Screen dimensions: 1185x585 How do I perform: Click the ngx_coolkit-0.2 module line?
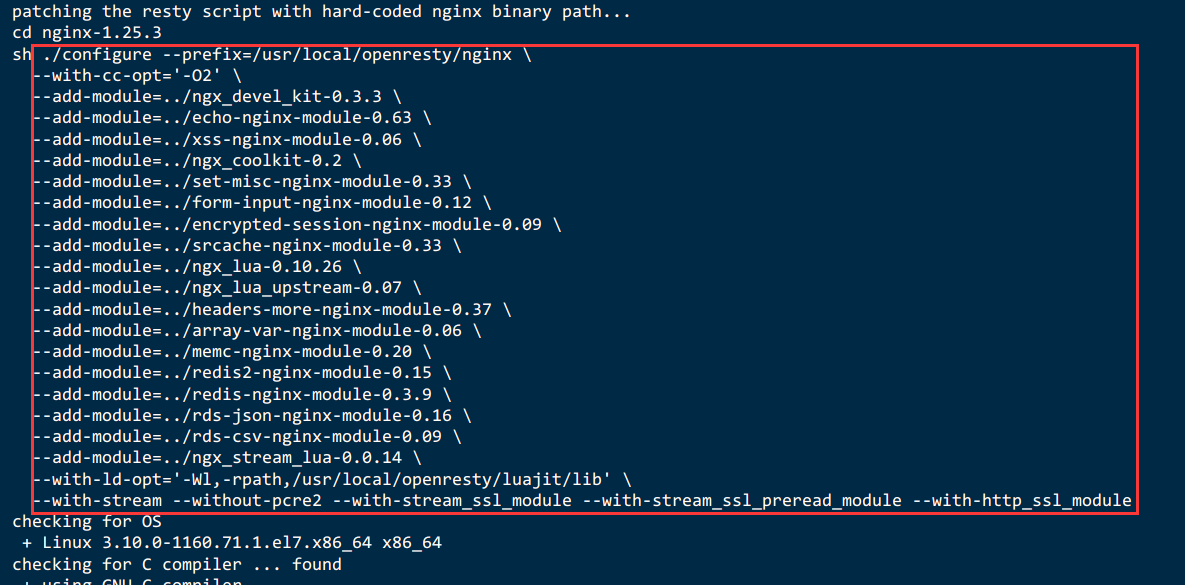pos(197,161)
